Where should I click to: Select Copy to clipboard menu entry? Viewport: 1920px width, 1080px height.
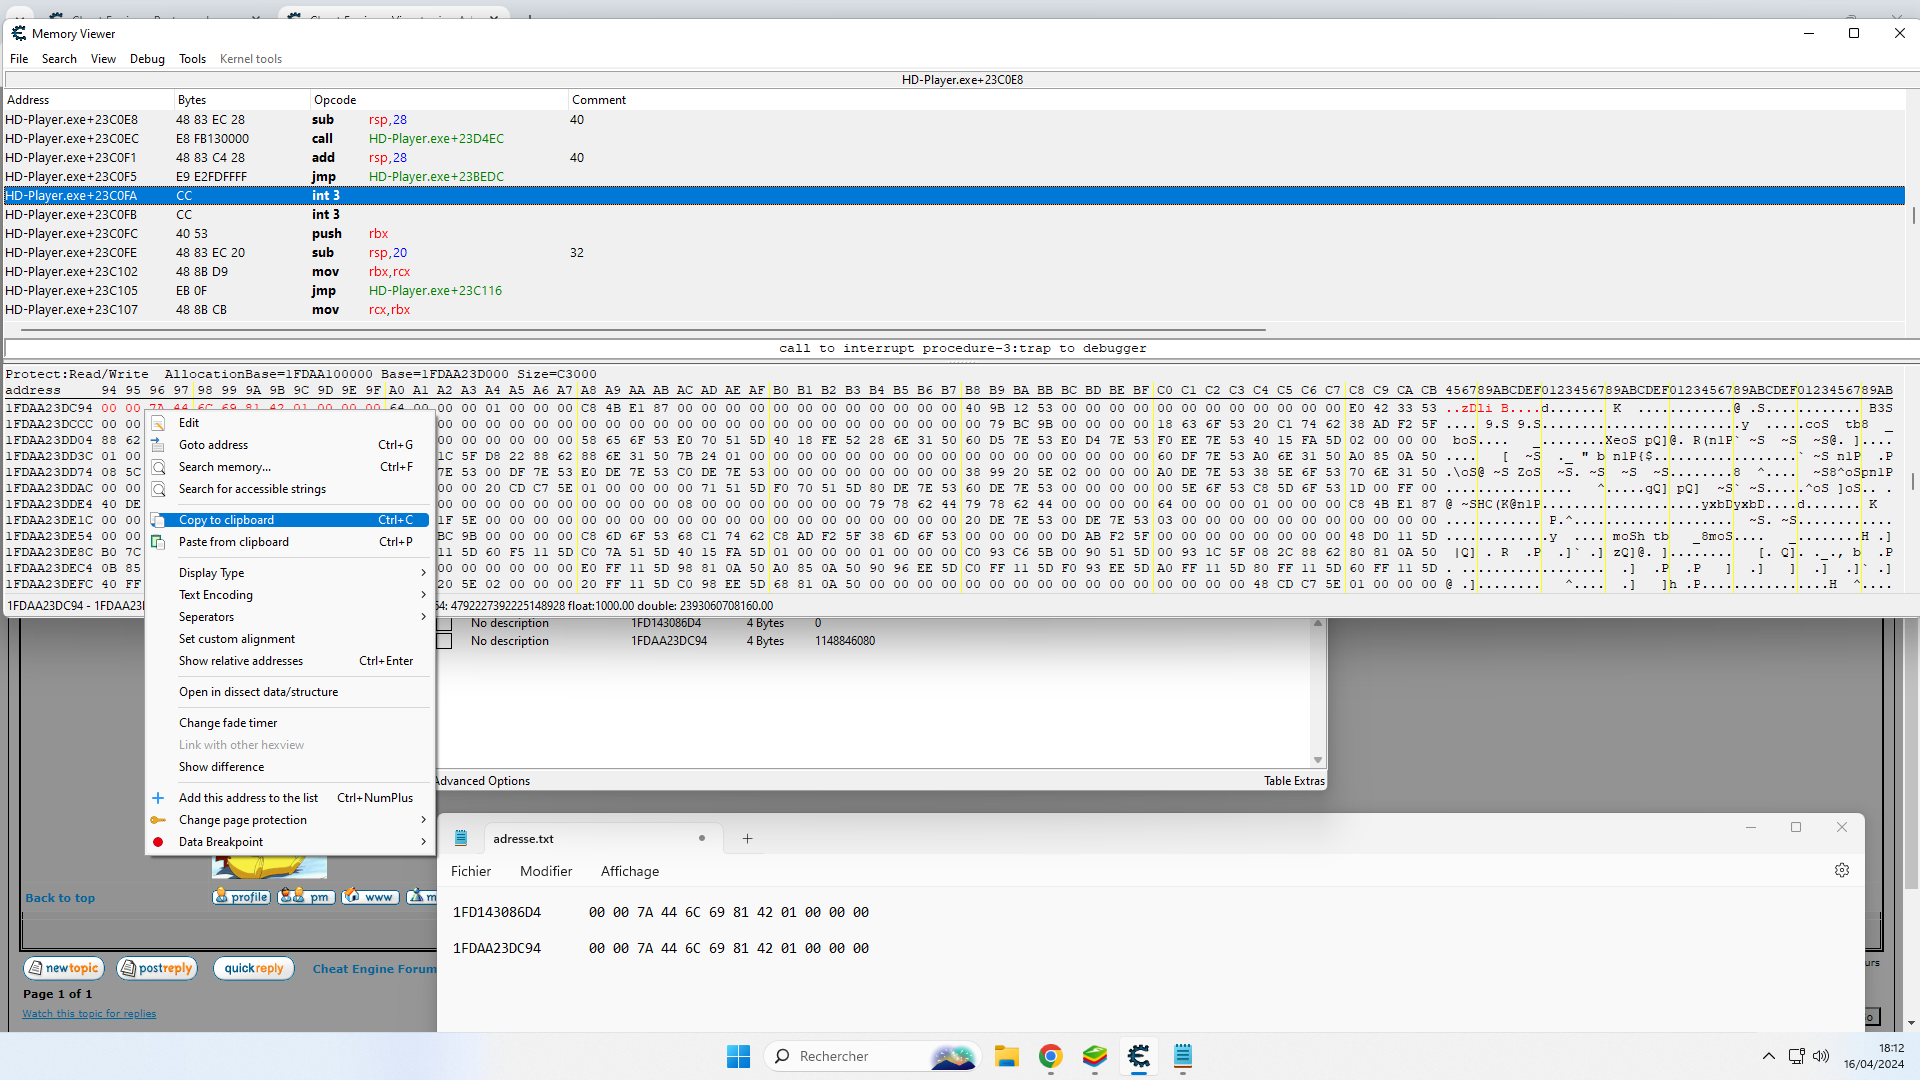227,520
